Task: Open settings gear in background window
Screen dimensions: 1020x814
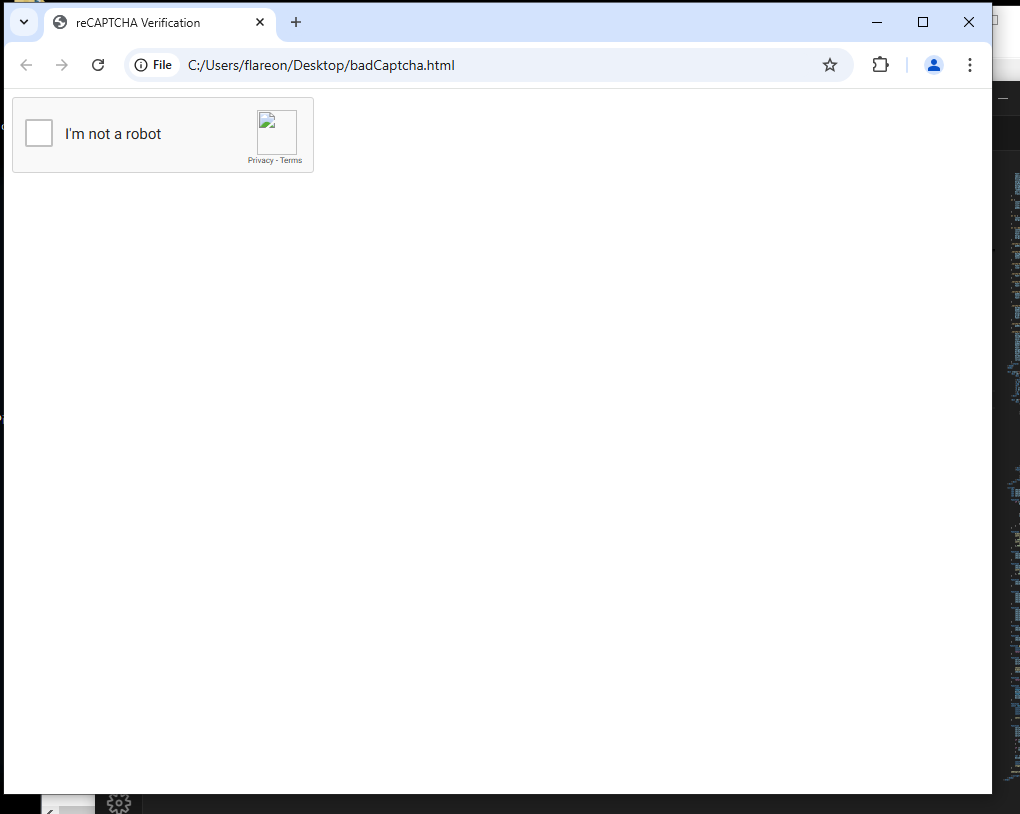Action: [118, 804]
